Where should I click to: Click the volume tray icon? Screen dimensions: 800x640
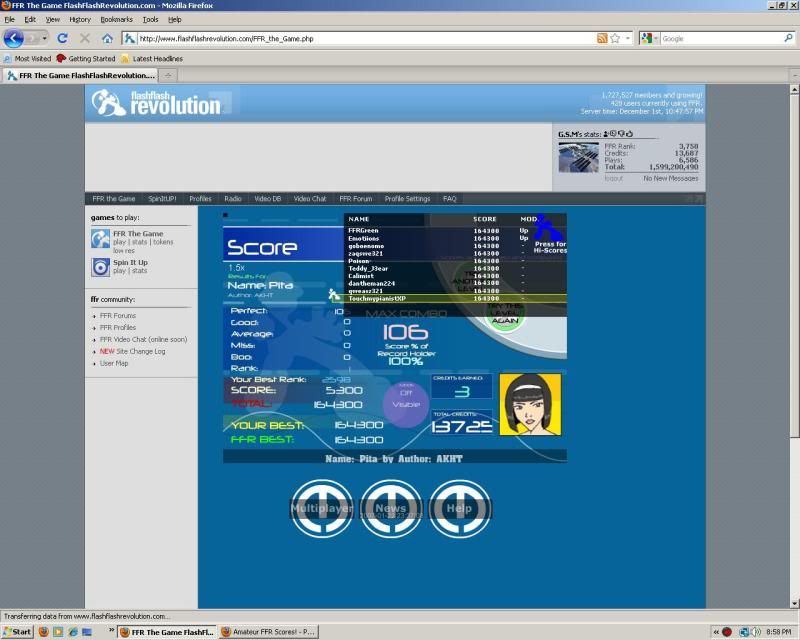756,632
